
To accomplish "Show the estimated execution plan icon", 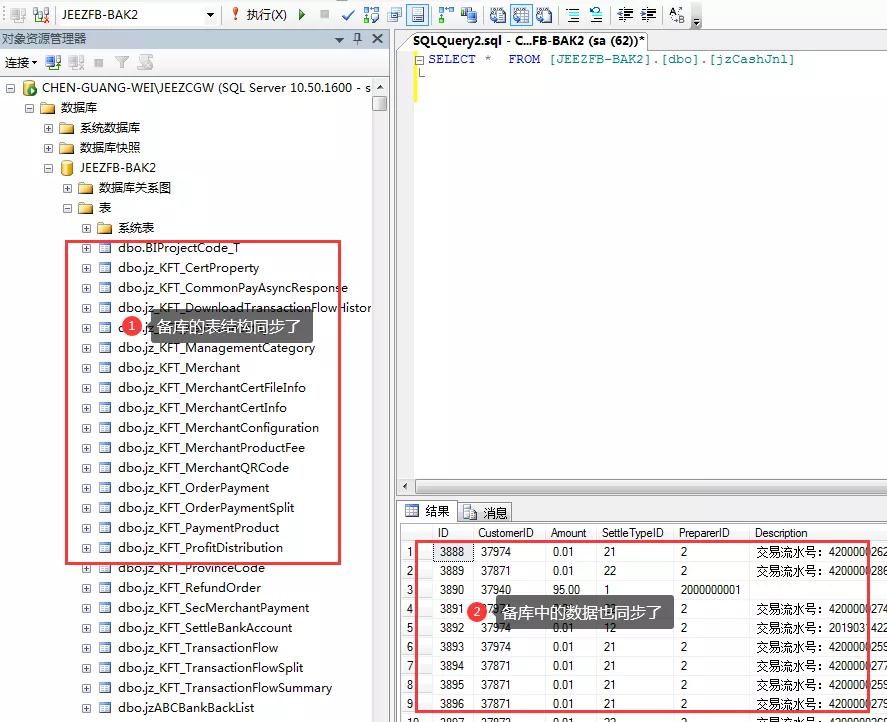I will 372,15.
